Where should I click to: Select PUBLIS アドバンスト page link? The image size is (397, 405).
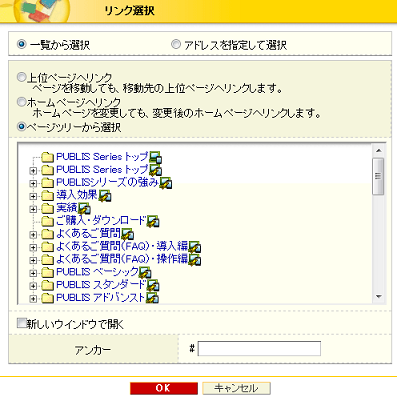click(x=100, y=297)
